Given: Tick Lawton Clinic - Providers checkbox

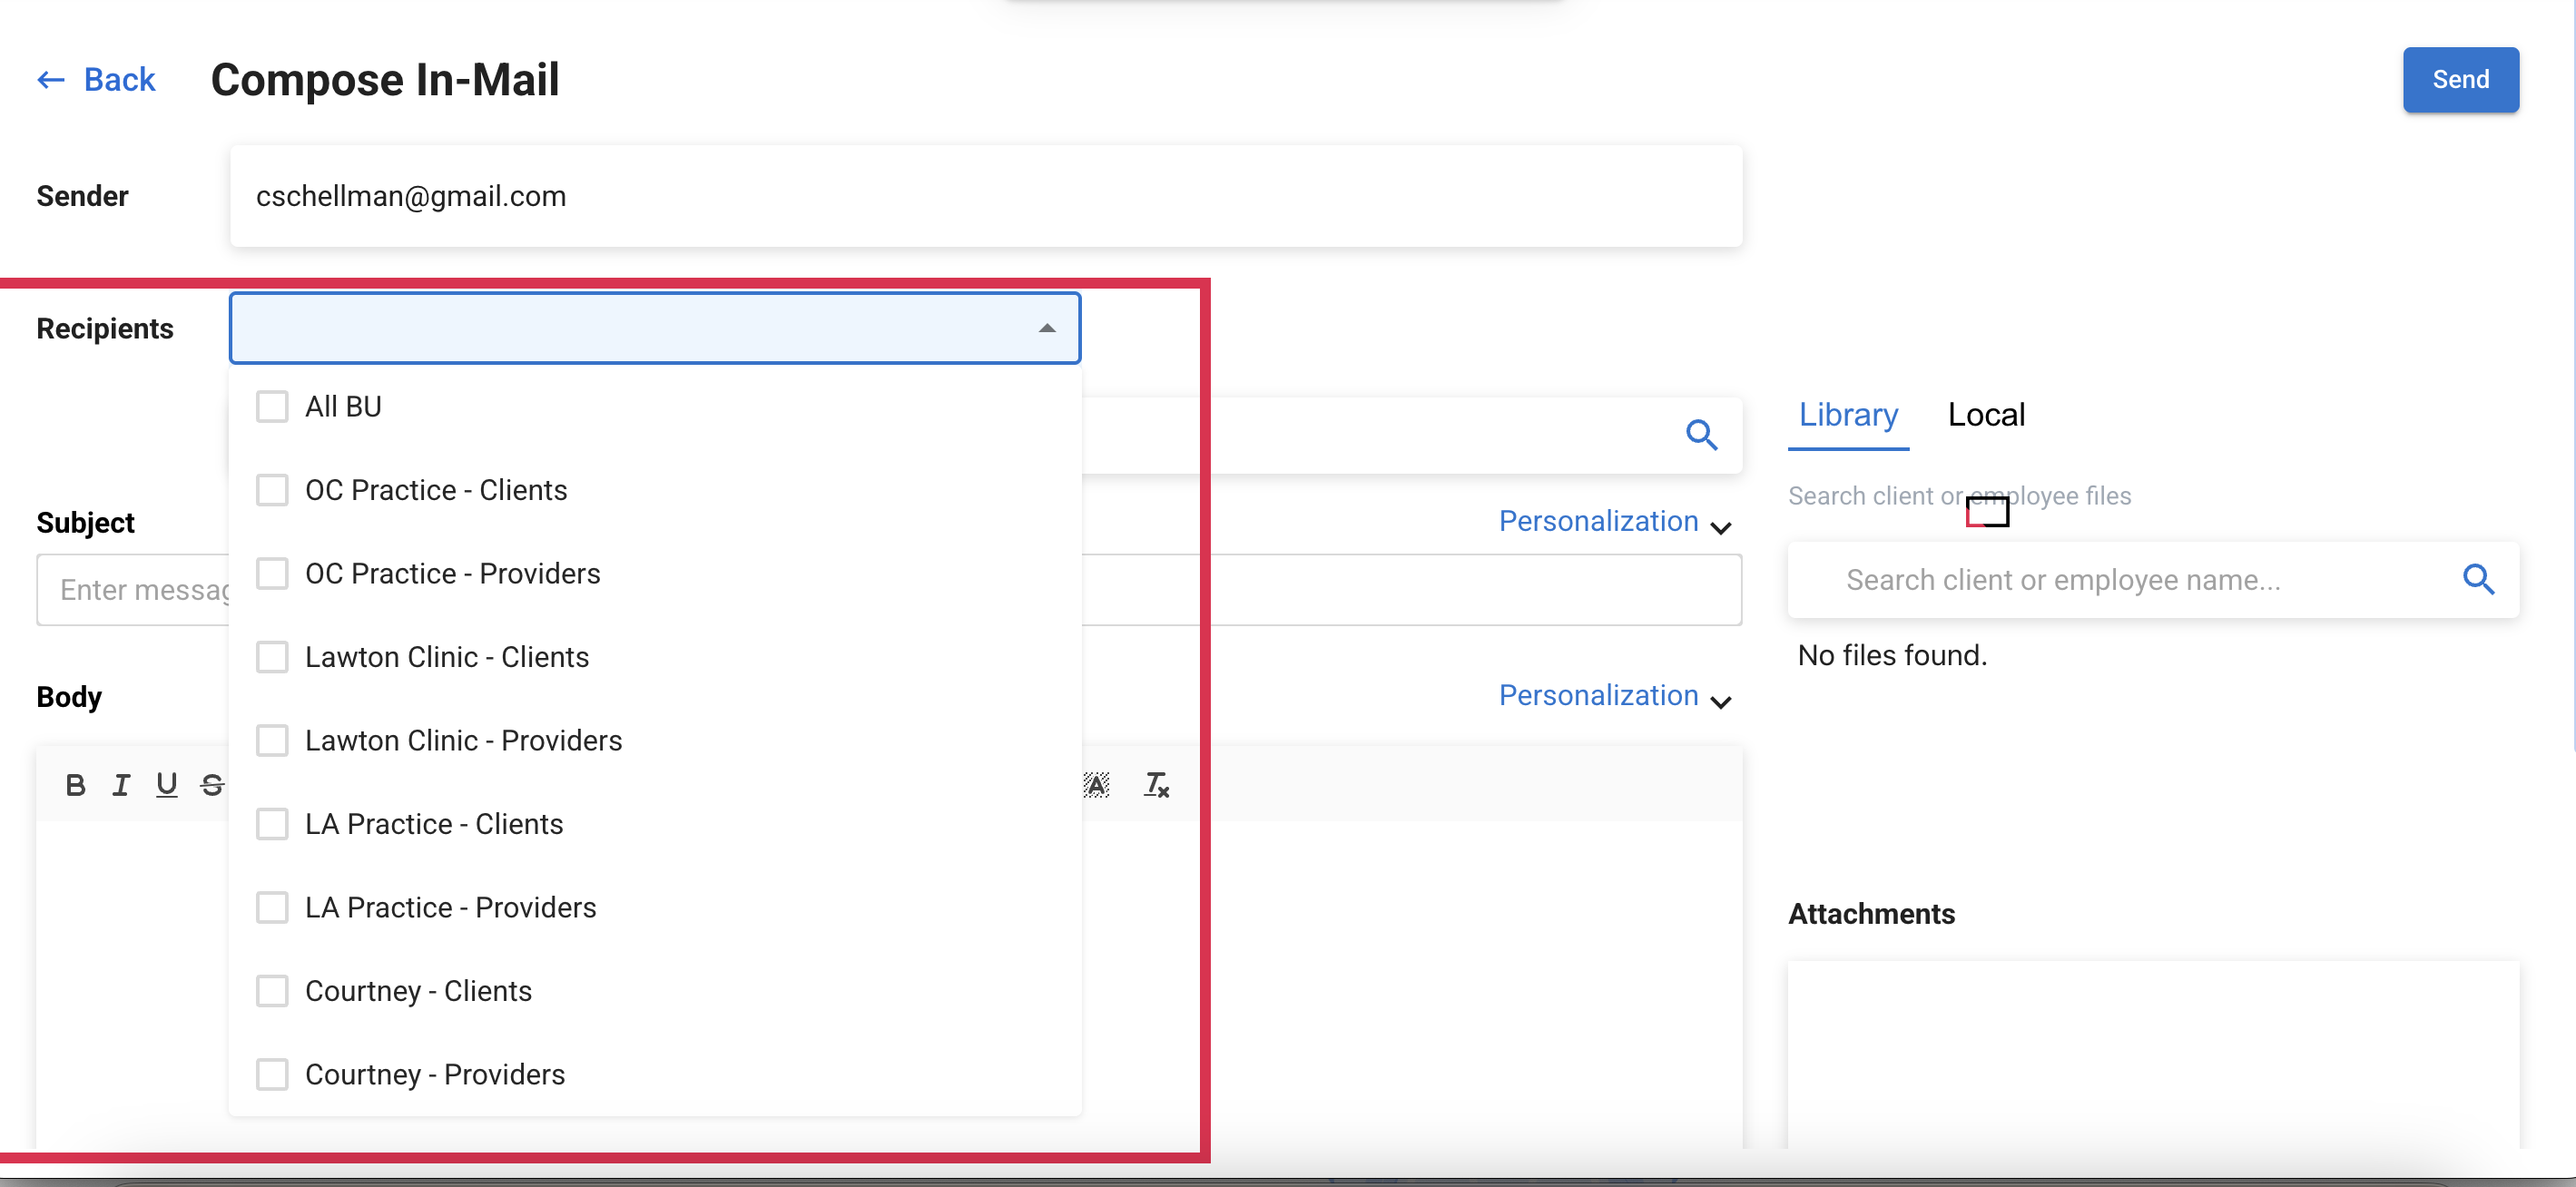Looking at the screenshot, I should click(272, 740).
